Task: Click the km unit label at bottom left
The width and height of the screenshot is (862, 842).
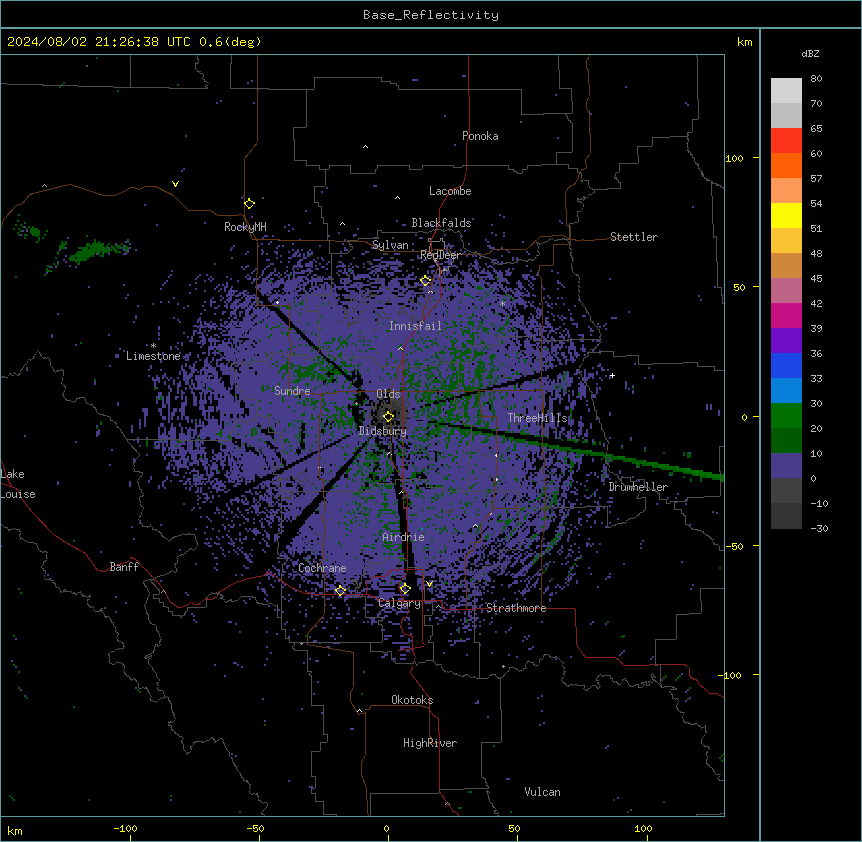Action: pos(15,830)
